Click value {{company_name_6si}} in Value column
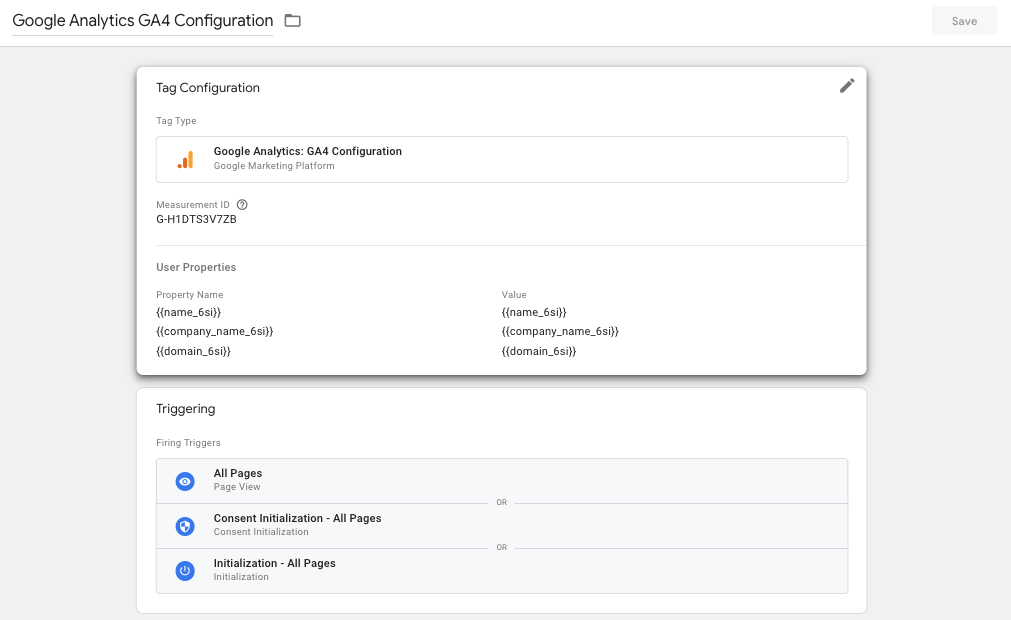The image size is (1011, 620). coord(560,331)
